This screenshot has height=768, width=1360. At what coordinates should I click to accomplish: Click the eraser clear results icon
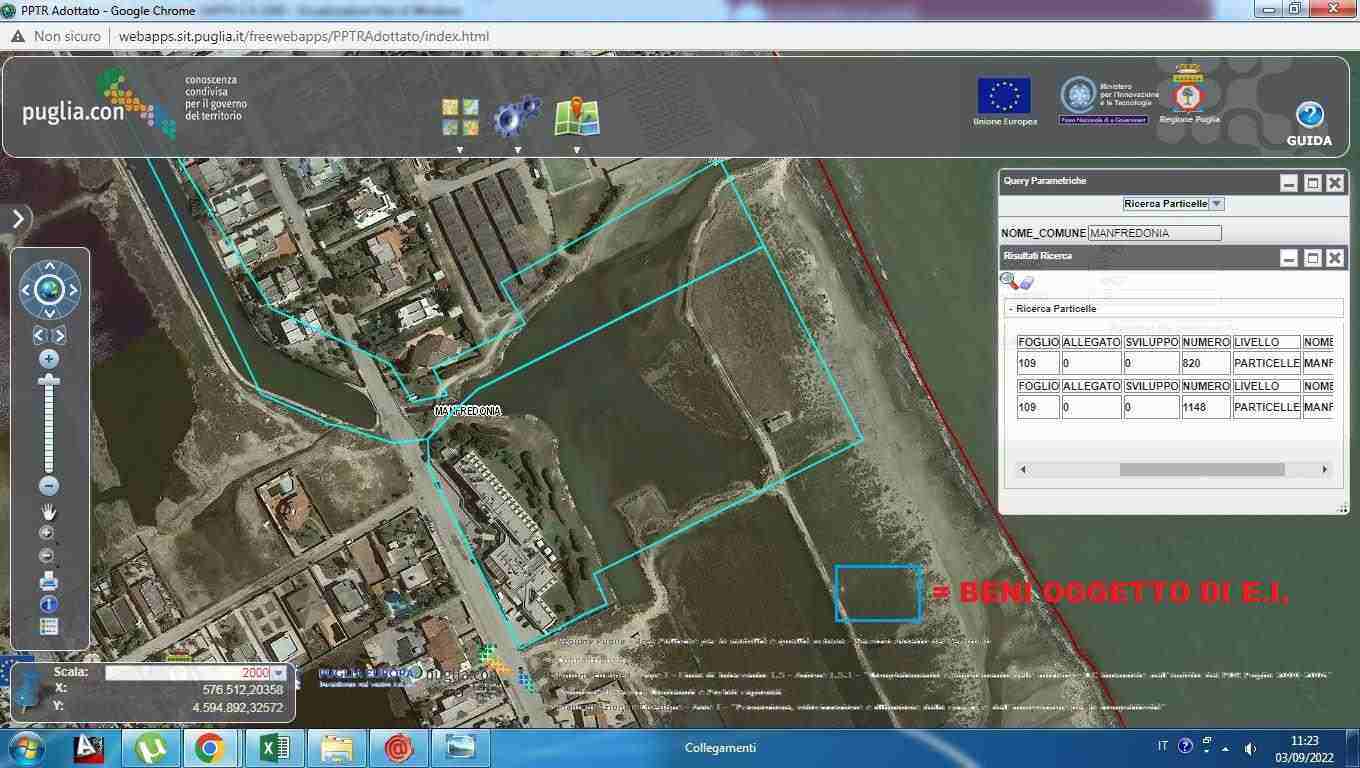[1027, 283]
